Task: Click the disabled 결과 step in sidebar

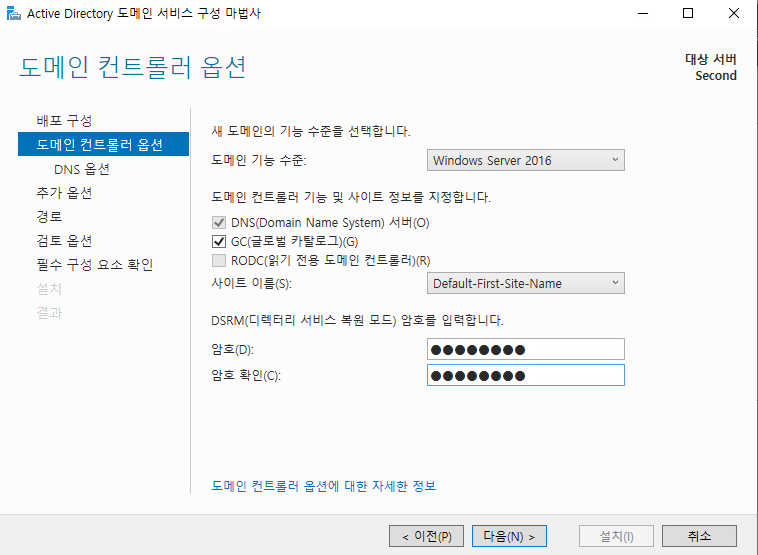Action: click(49, 313)
